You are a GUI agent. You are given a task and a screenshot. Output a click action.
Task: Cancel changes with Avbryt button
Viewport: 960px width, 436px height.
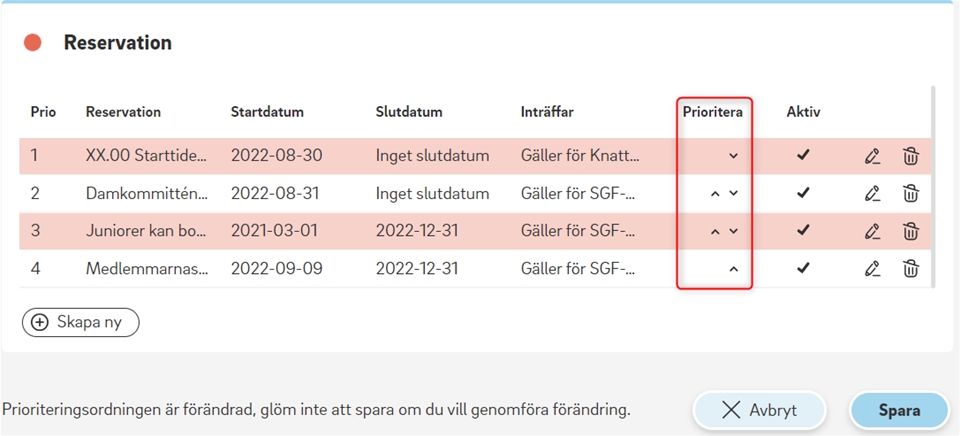click(760, 410)
